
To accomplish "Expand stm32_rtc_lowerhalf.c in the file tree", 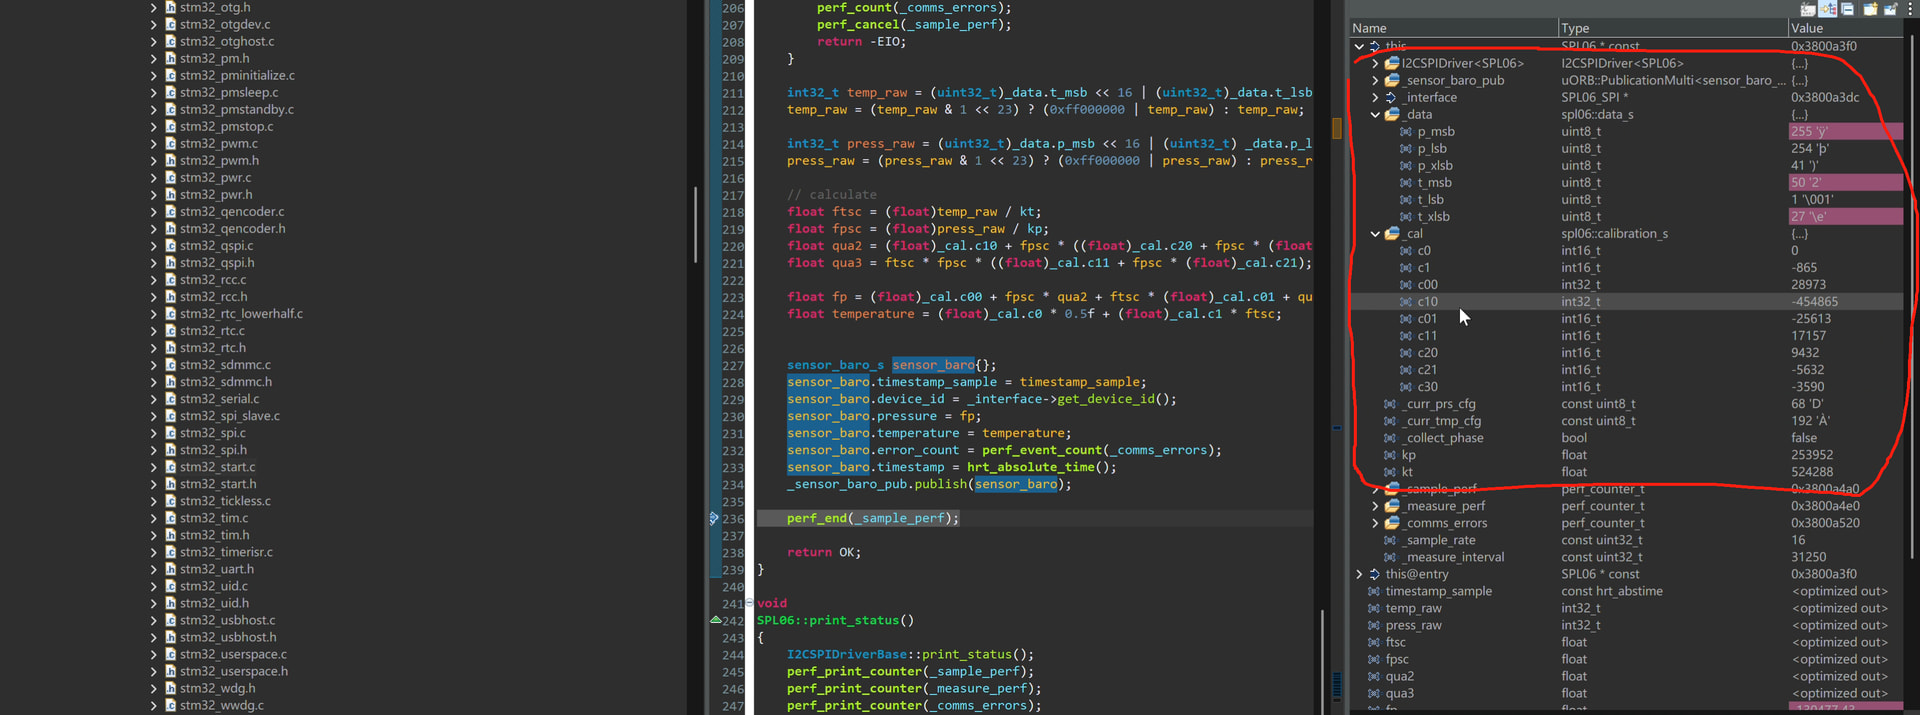I will click(x=153, y=314).
